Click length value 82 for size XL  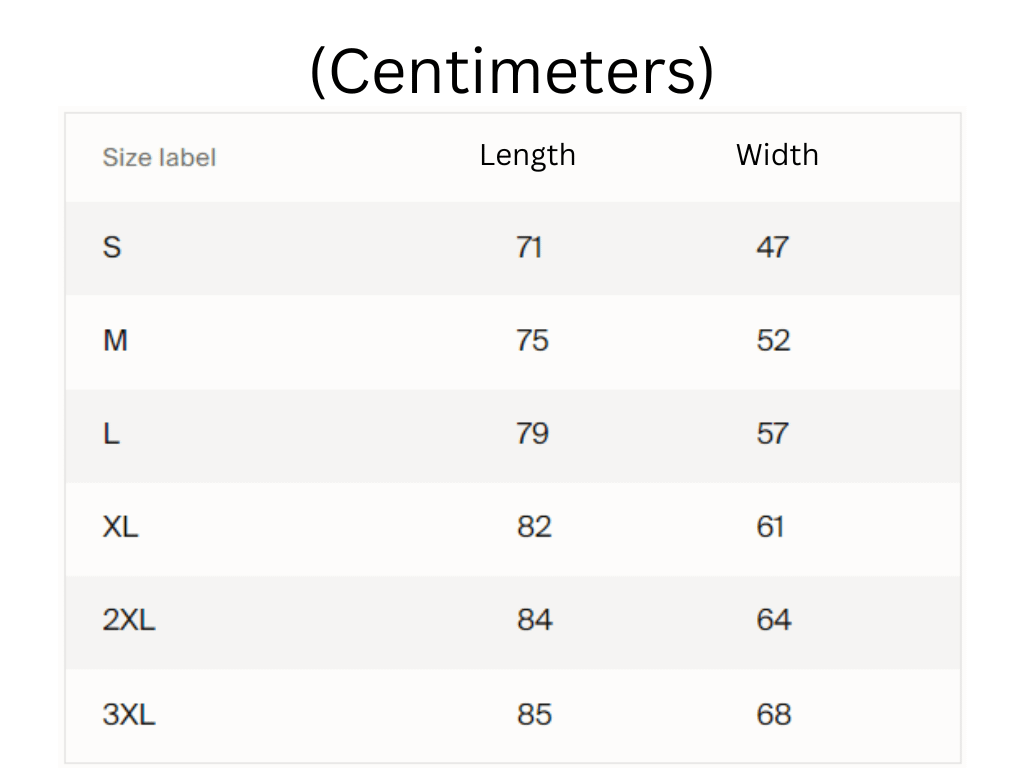[534, 527]
